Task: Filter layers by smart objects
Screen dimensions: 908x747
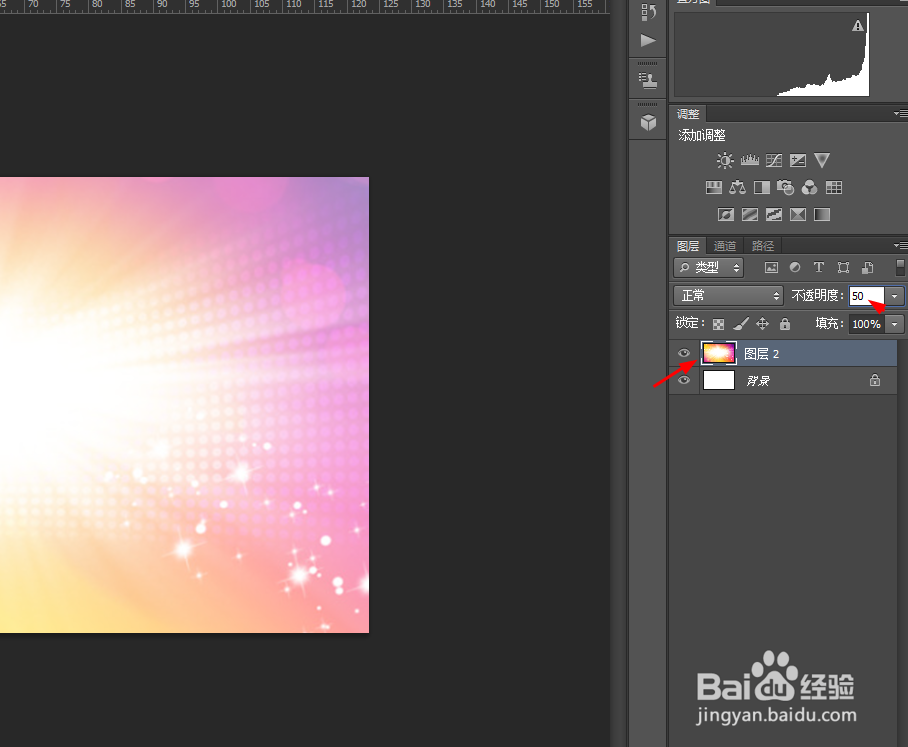Action: [867, 268]
